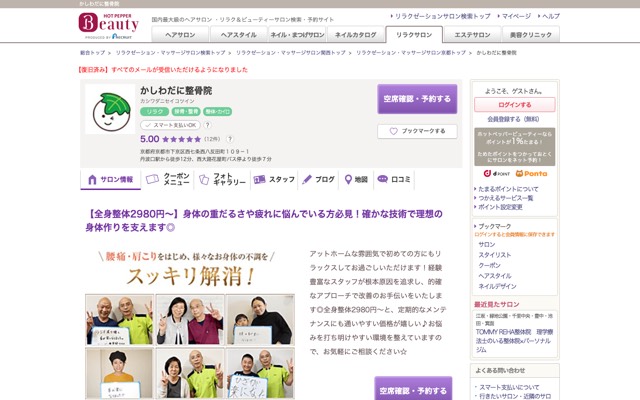This screenshot has height=400, width=640.
Task: Click リラクゼーション・マッサージサロン関西トップ breadcrumb
Action: [x=291, y=53]
